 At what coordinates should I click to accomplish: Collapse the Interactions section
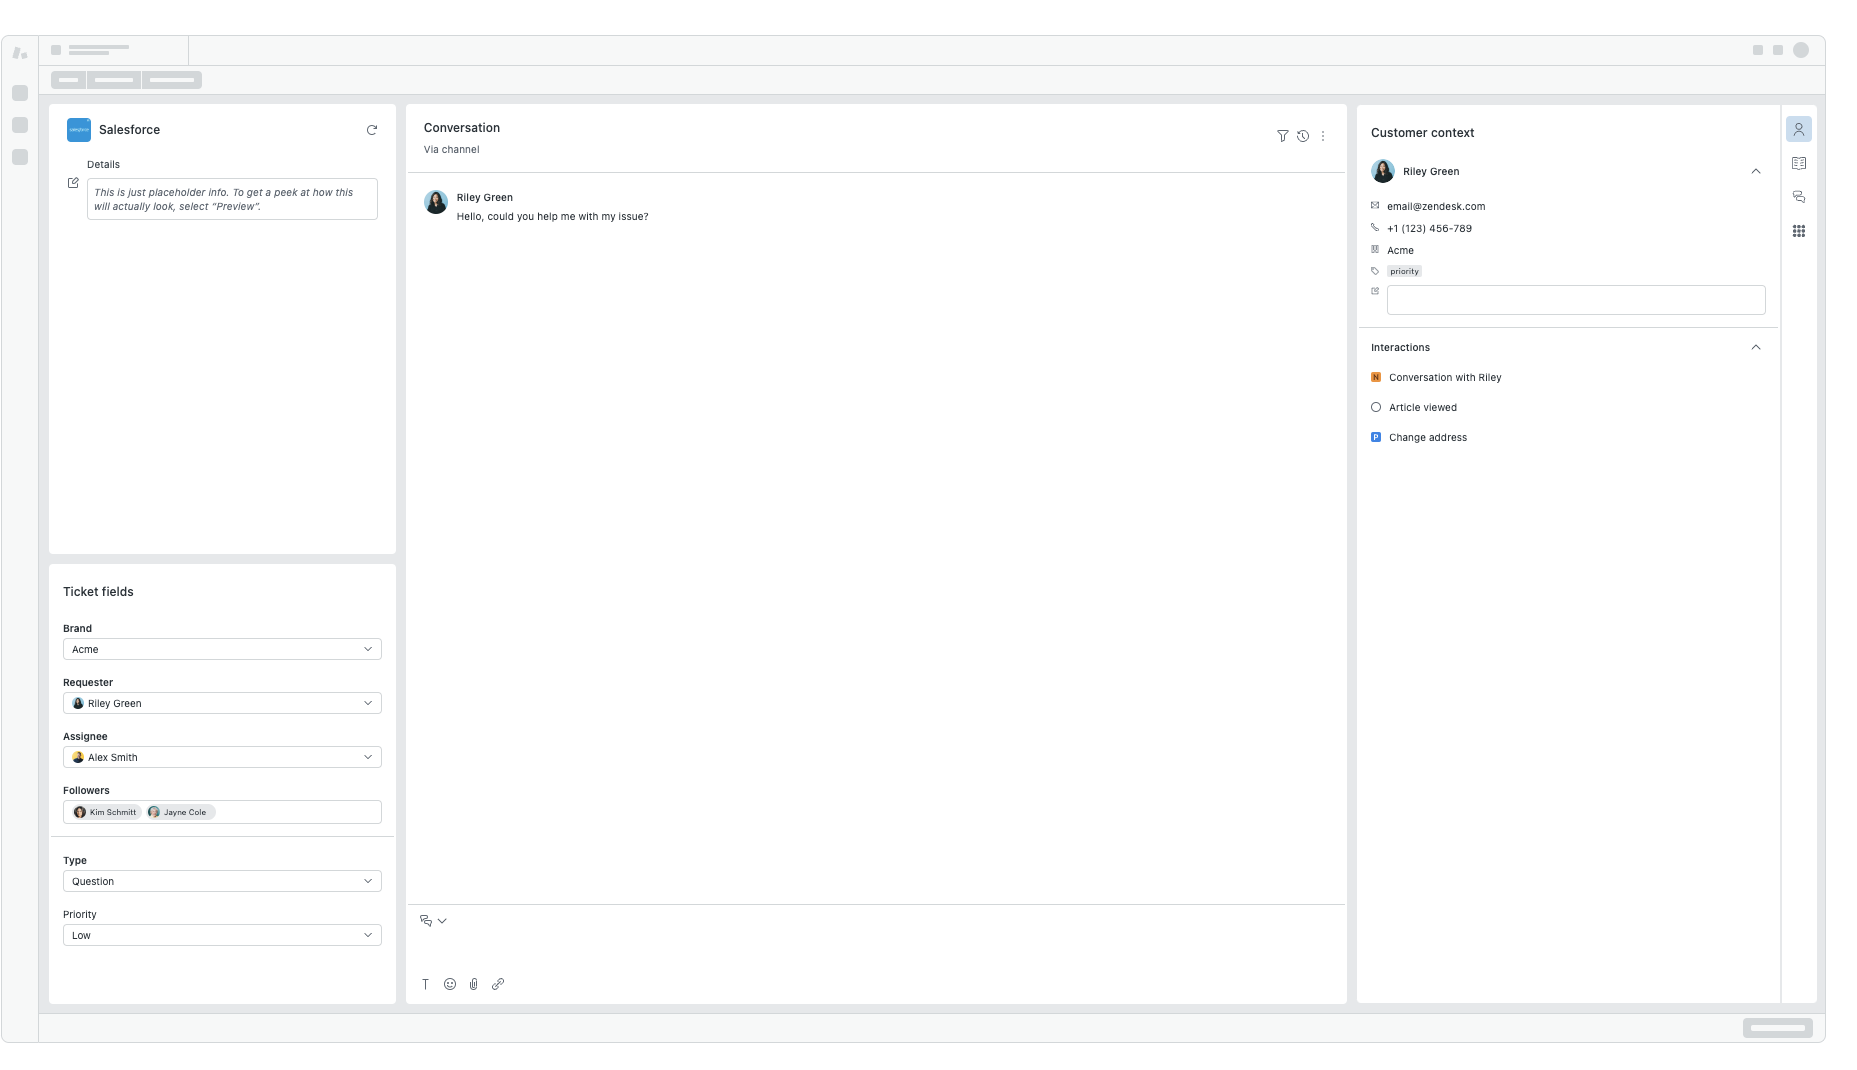coord(1755,347)
